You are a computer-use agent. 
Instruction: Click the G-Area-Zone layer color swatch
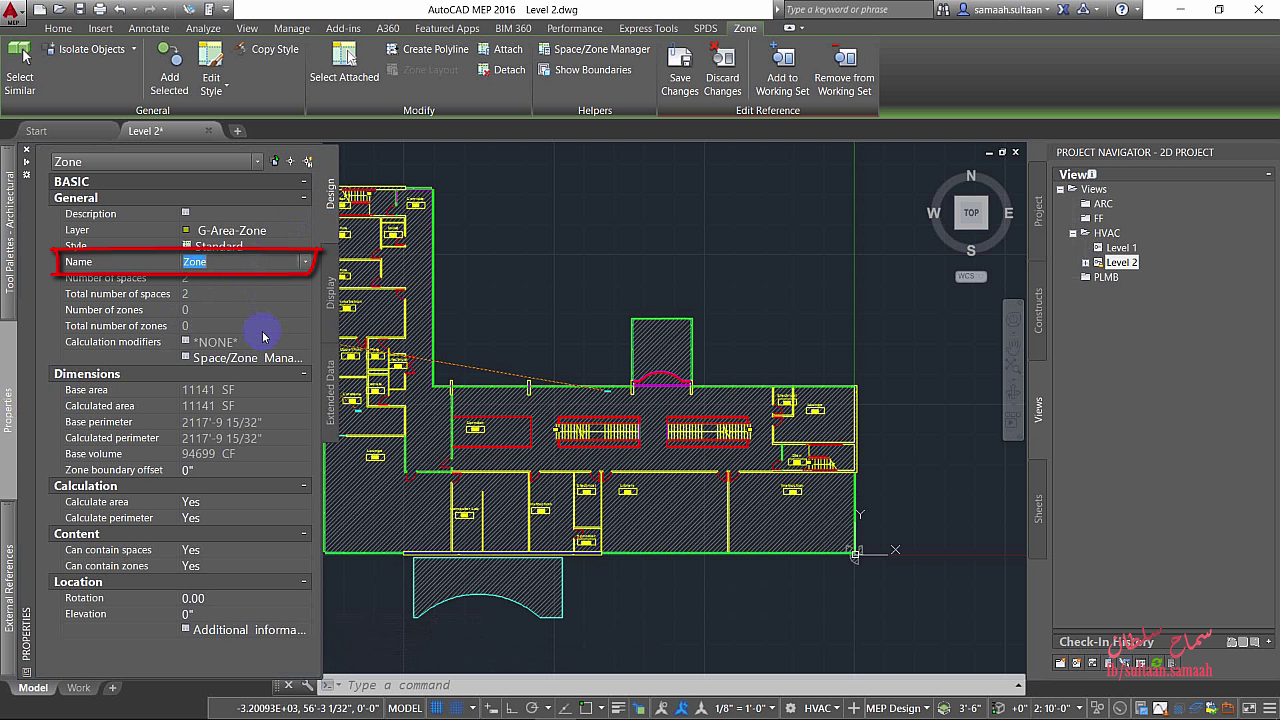pyautogui.click(x=186, y=230)
